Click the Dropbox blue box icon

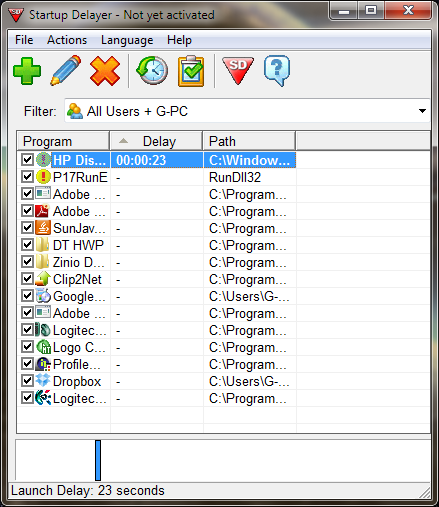click(x=43, y=381)
